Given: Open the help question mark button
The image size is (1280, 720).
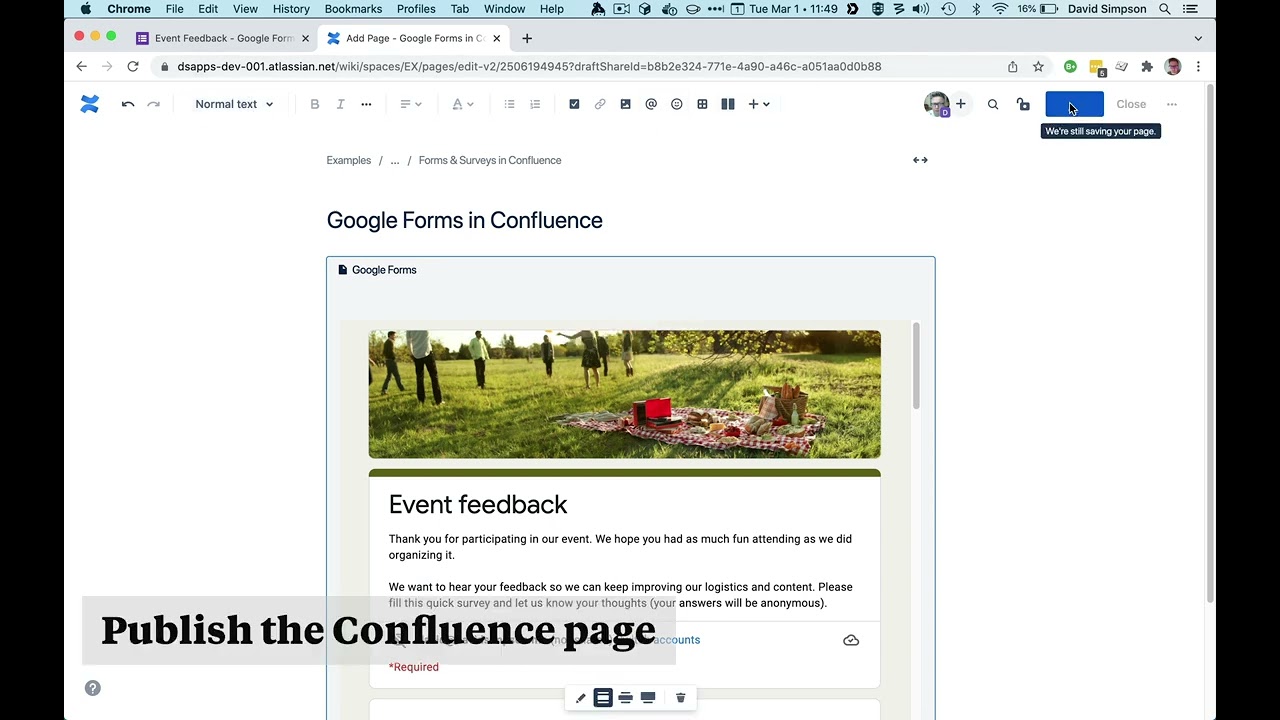Looking at the screenshot, I should pyautogui.click(x=93, y=688).
